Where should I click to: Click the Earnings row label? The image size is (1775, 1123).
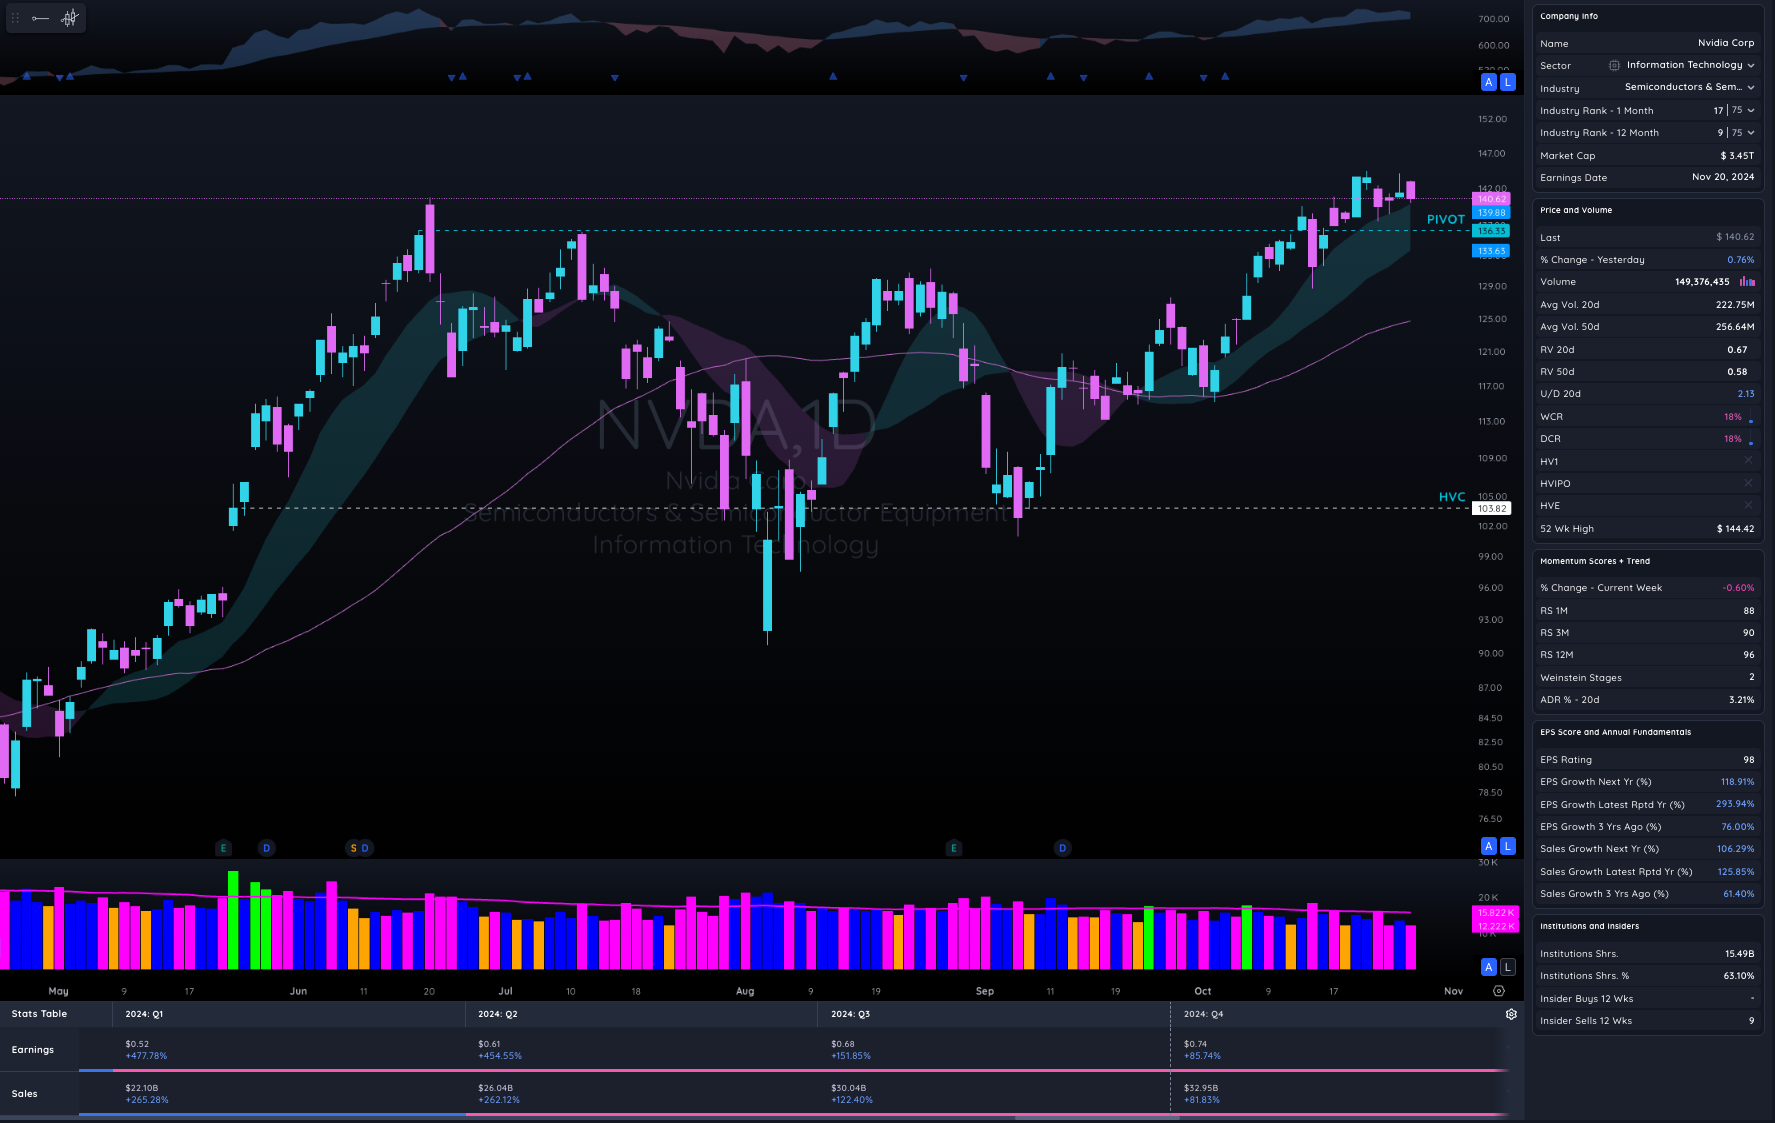33,1050
